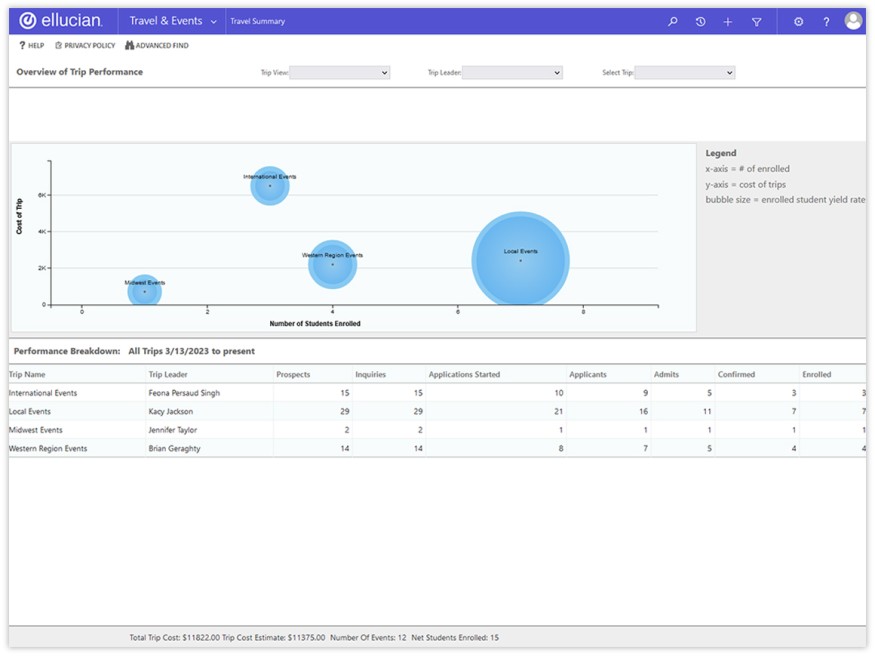The image size is (875, 656).
Task: Open the user profile avatar
Action: (852, 20)
